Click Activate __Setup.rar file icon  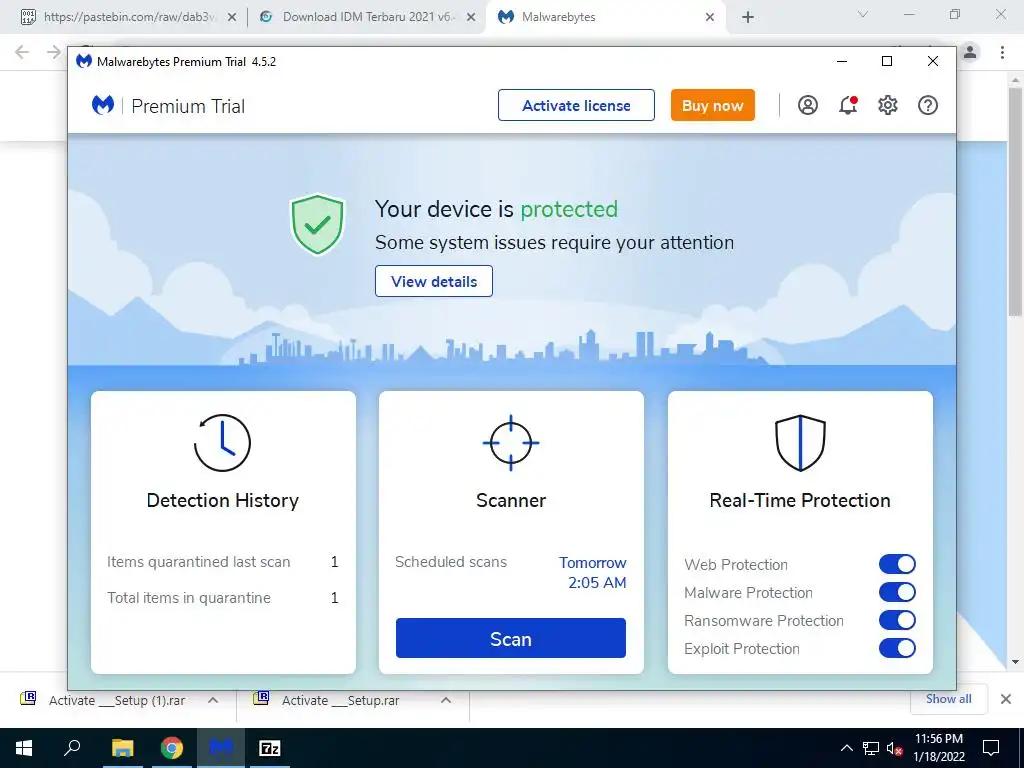click(x=261, y=699)
